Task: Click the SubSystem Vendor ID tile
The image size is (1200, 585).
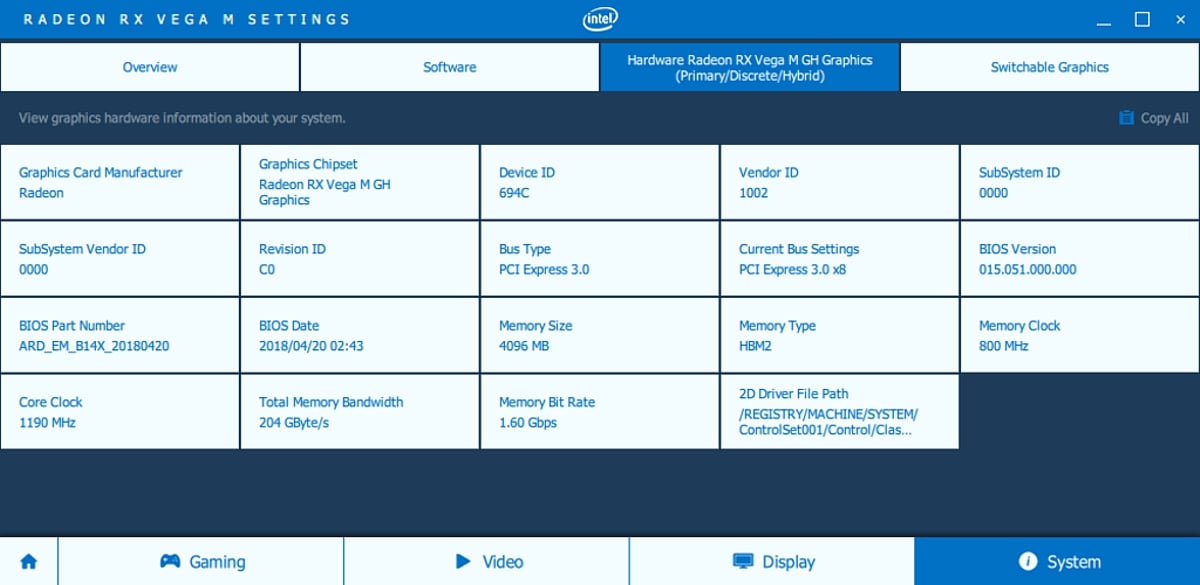Action: click(120, 259)
